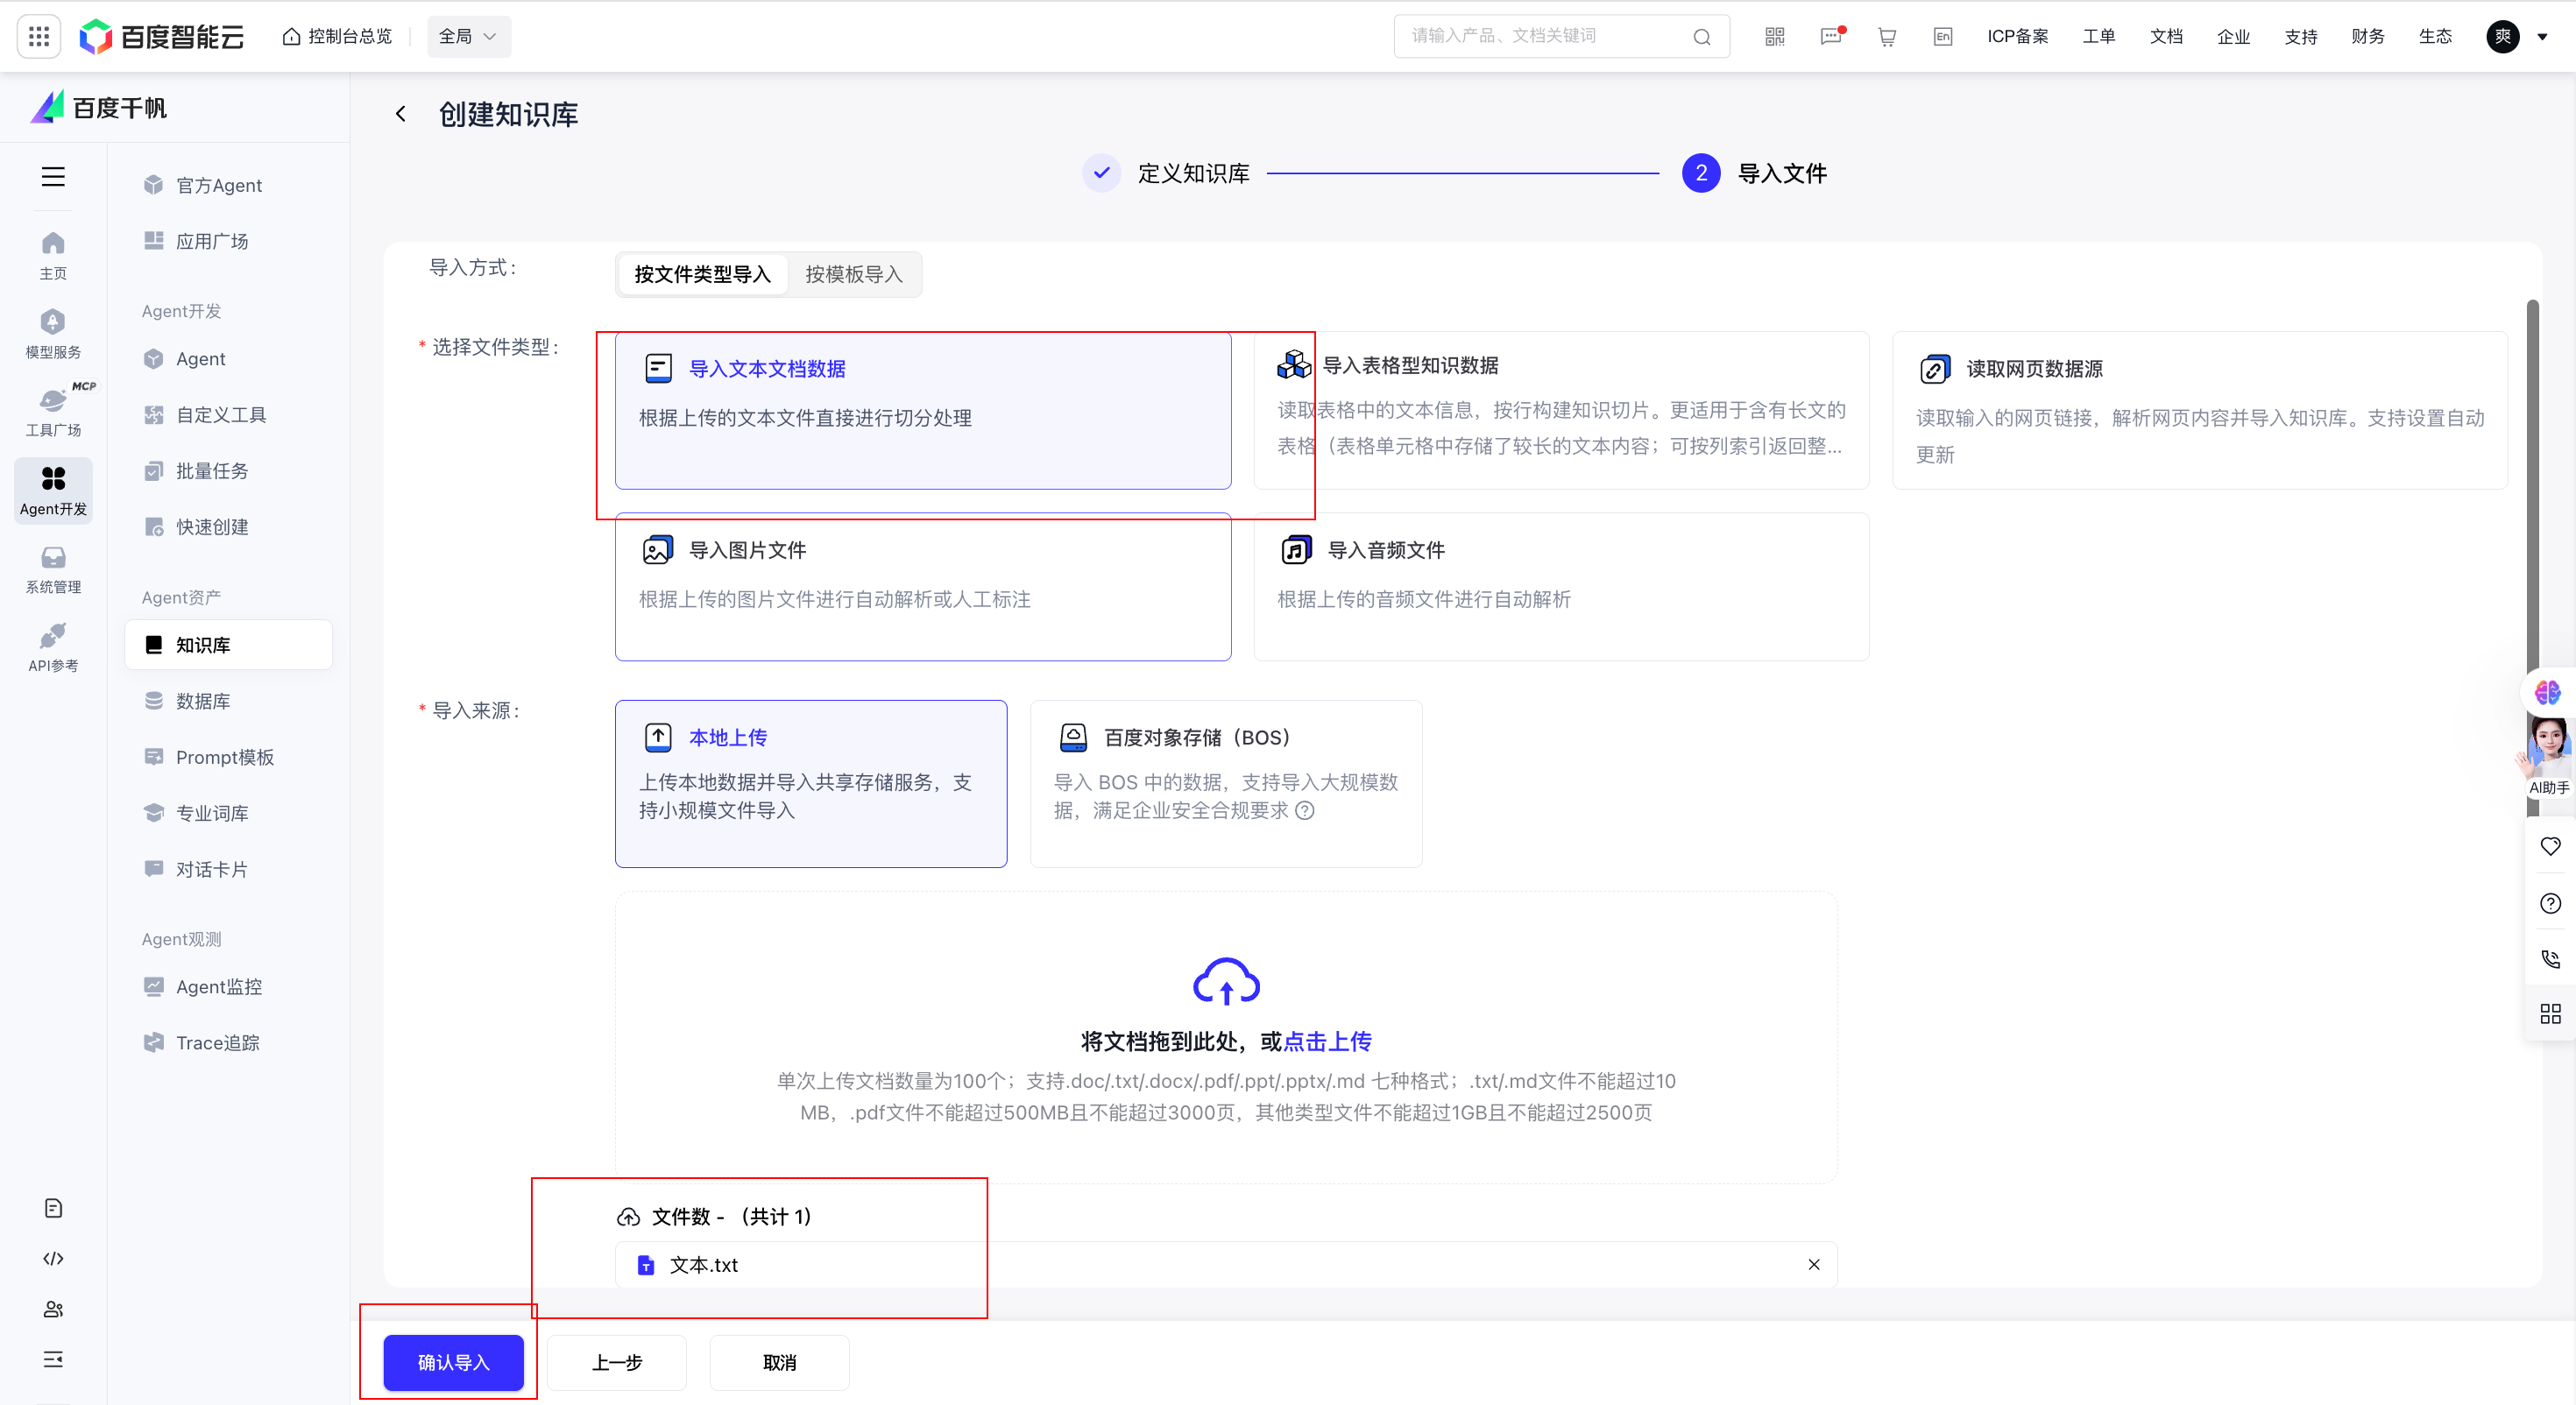Screen dimensions: 2576x1405
Task: Collapse sidebar with the hamburger icon
Action: coord(53,177)
